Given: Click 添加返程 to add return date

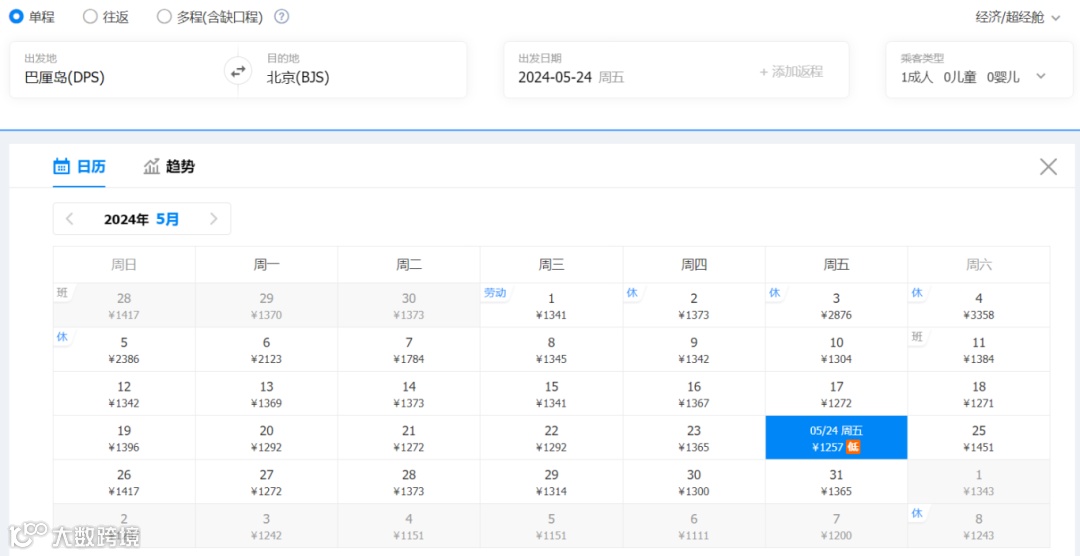Looking at the screenshot, I should point(791,72).
